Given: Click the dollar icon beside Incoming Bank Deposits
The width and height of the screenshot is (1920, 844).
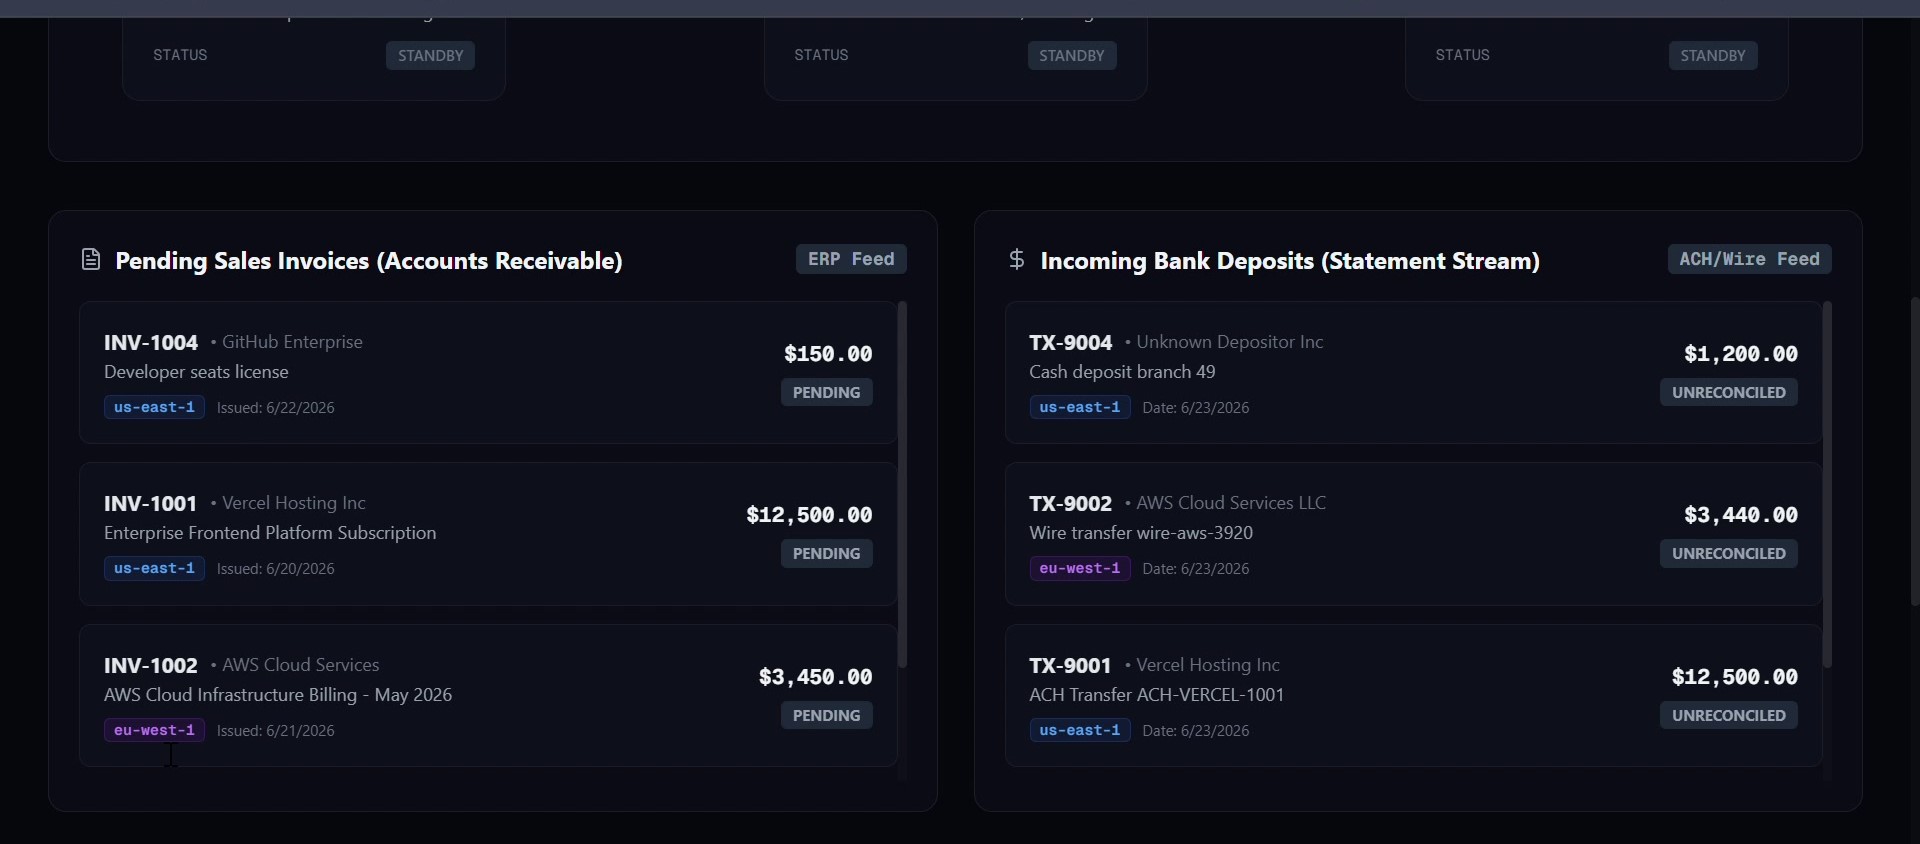Looking at the screenshot, I should (x=1016, y=260).
